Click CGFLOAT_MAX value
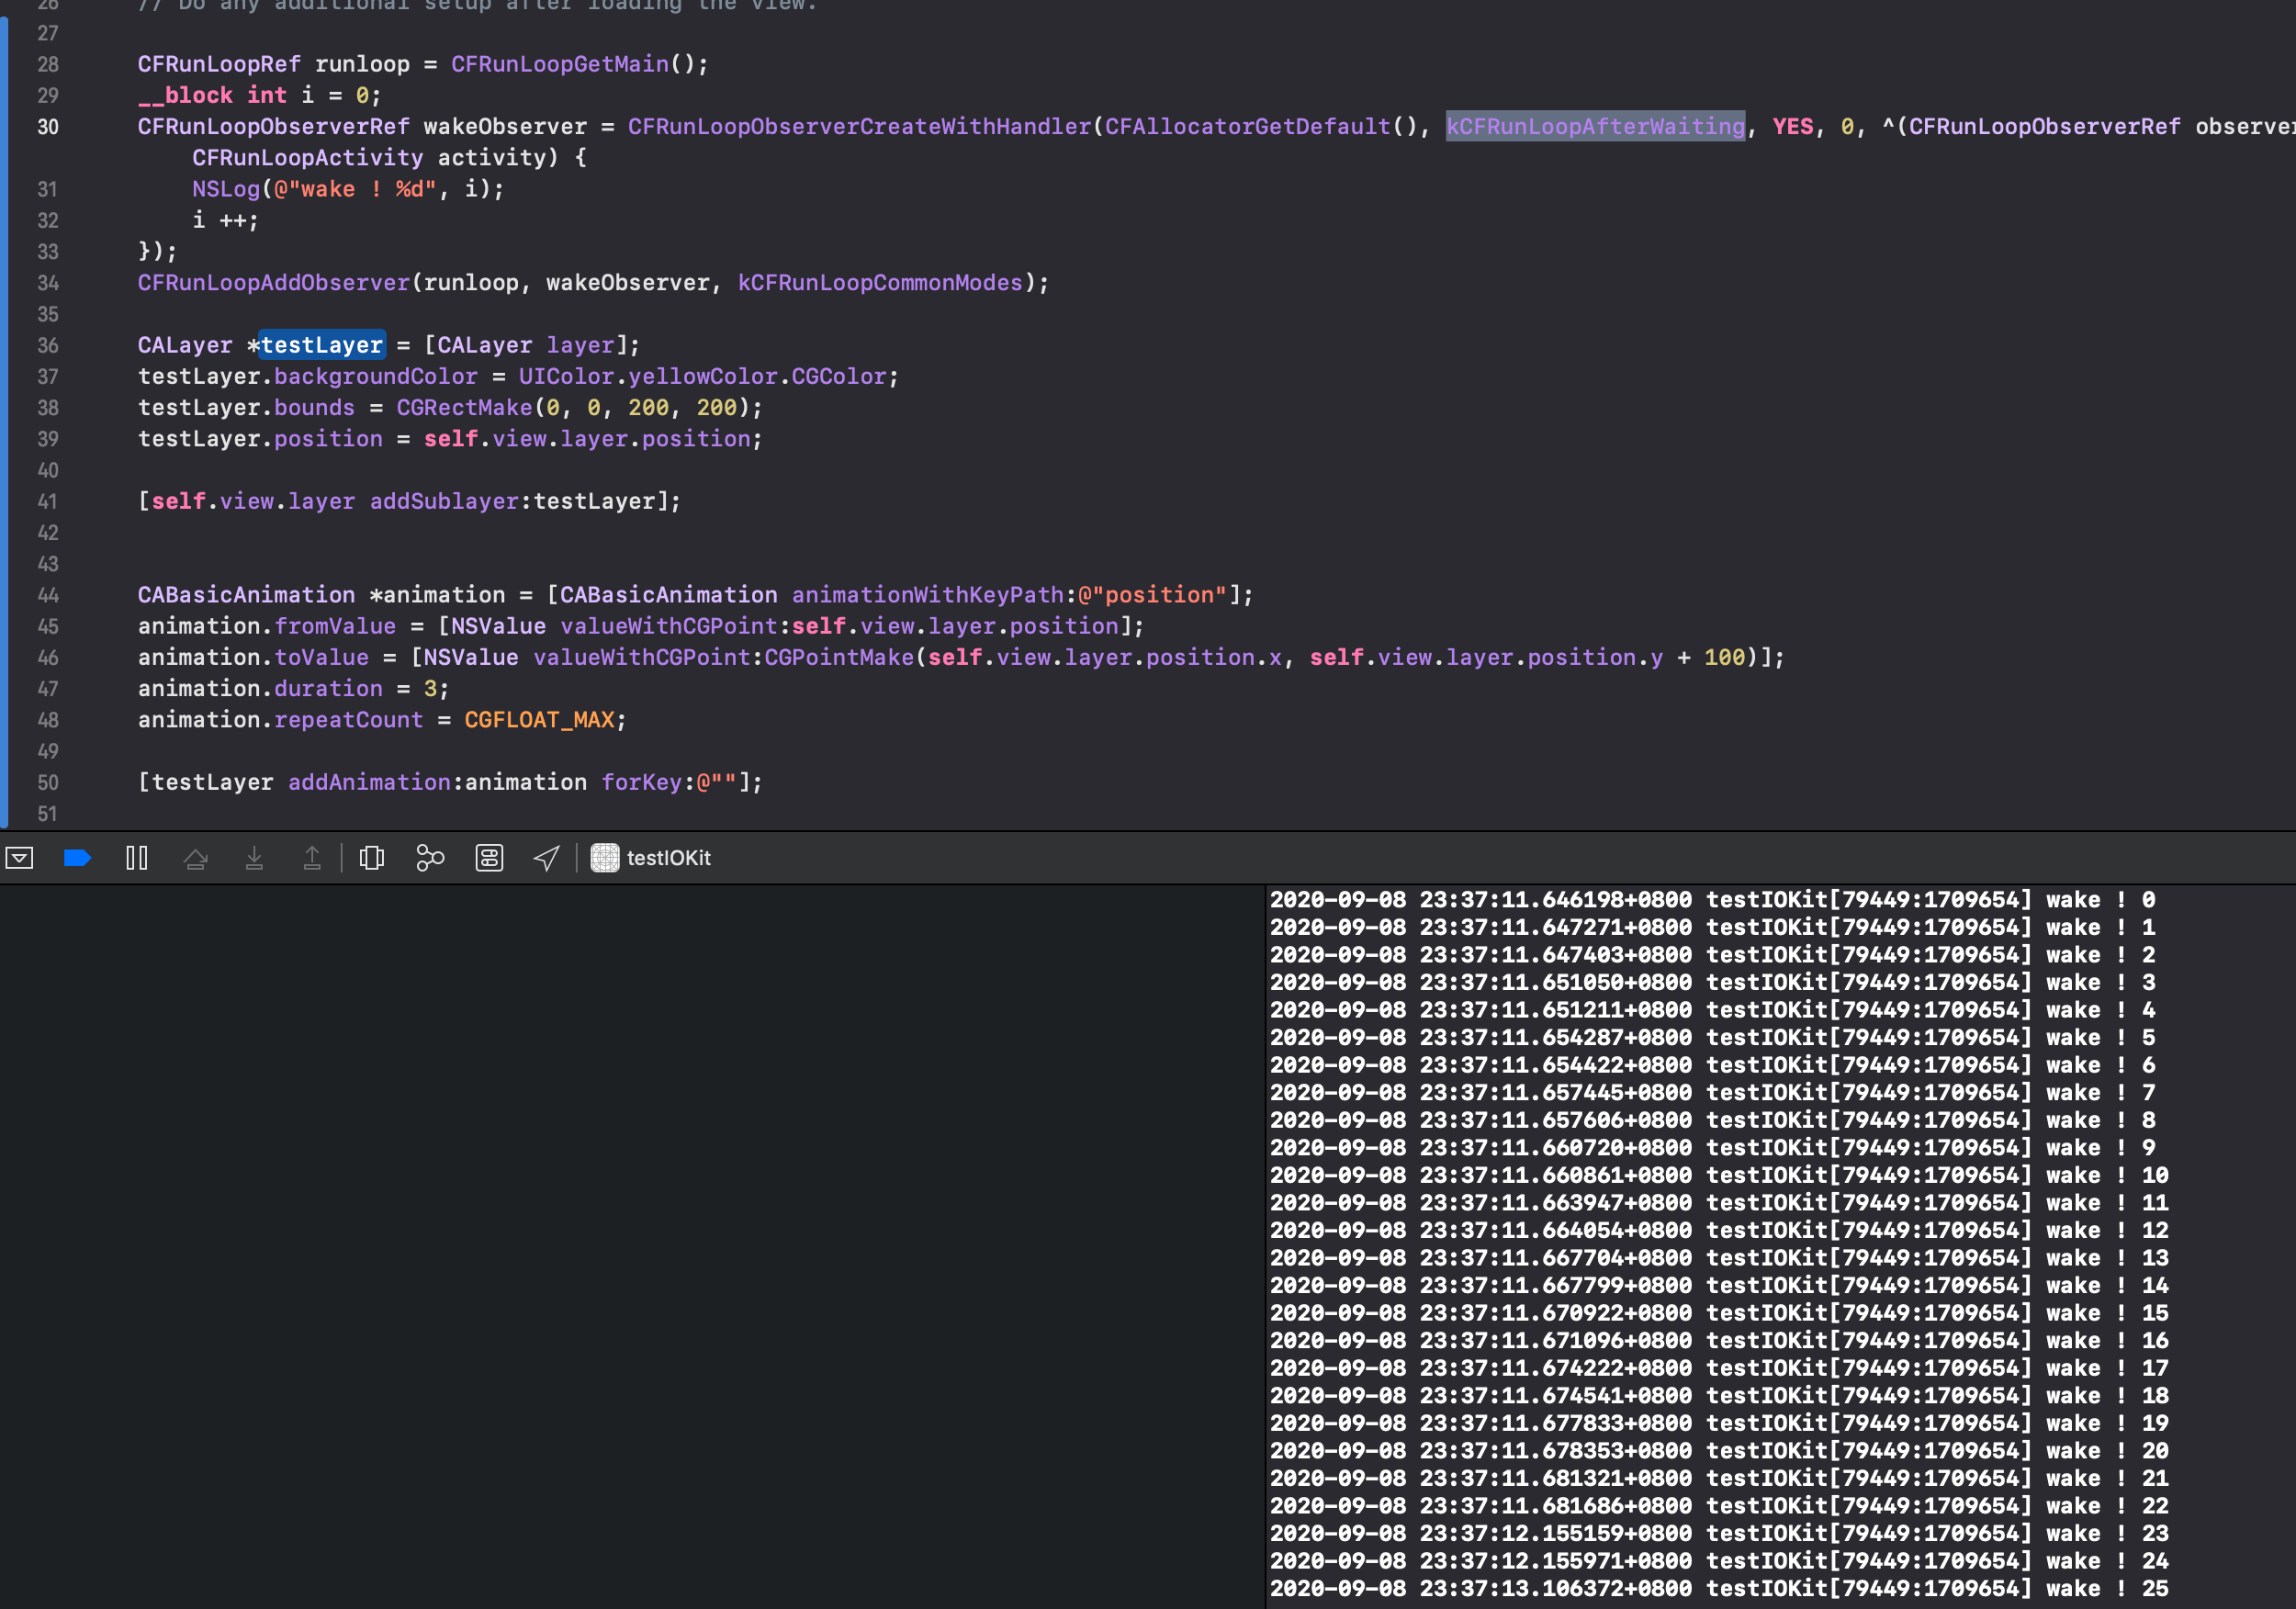 tap(539, 720)
